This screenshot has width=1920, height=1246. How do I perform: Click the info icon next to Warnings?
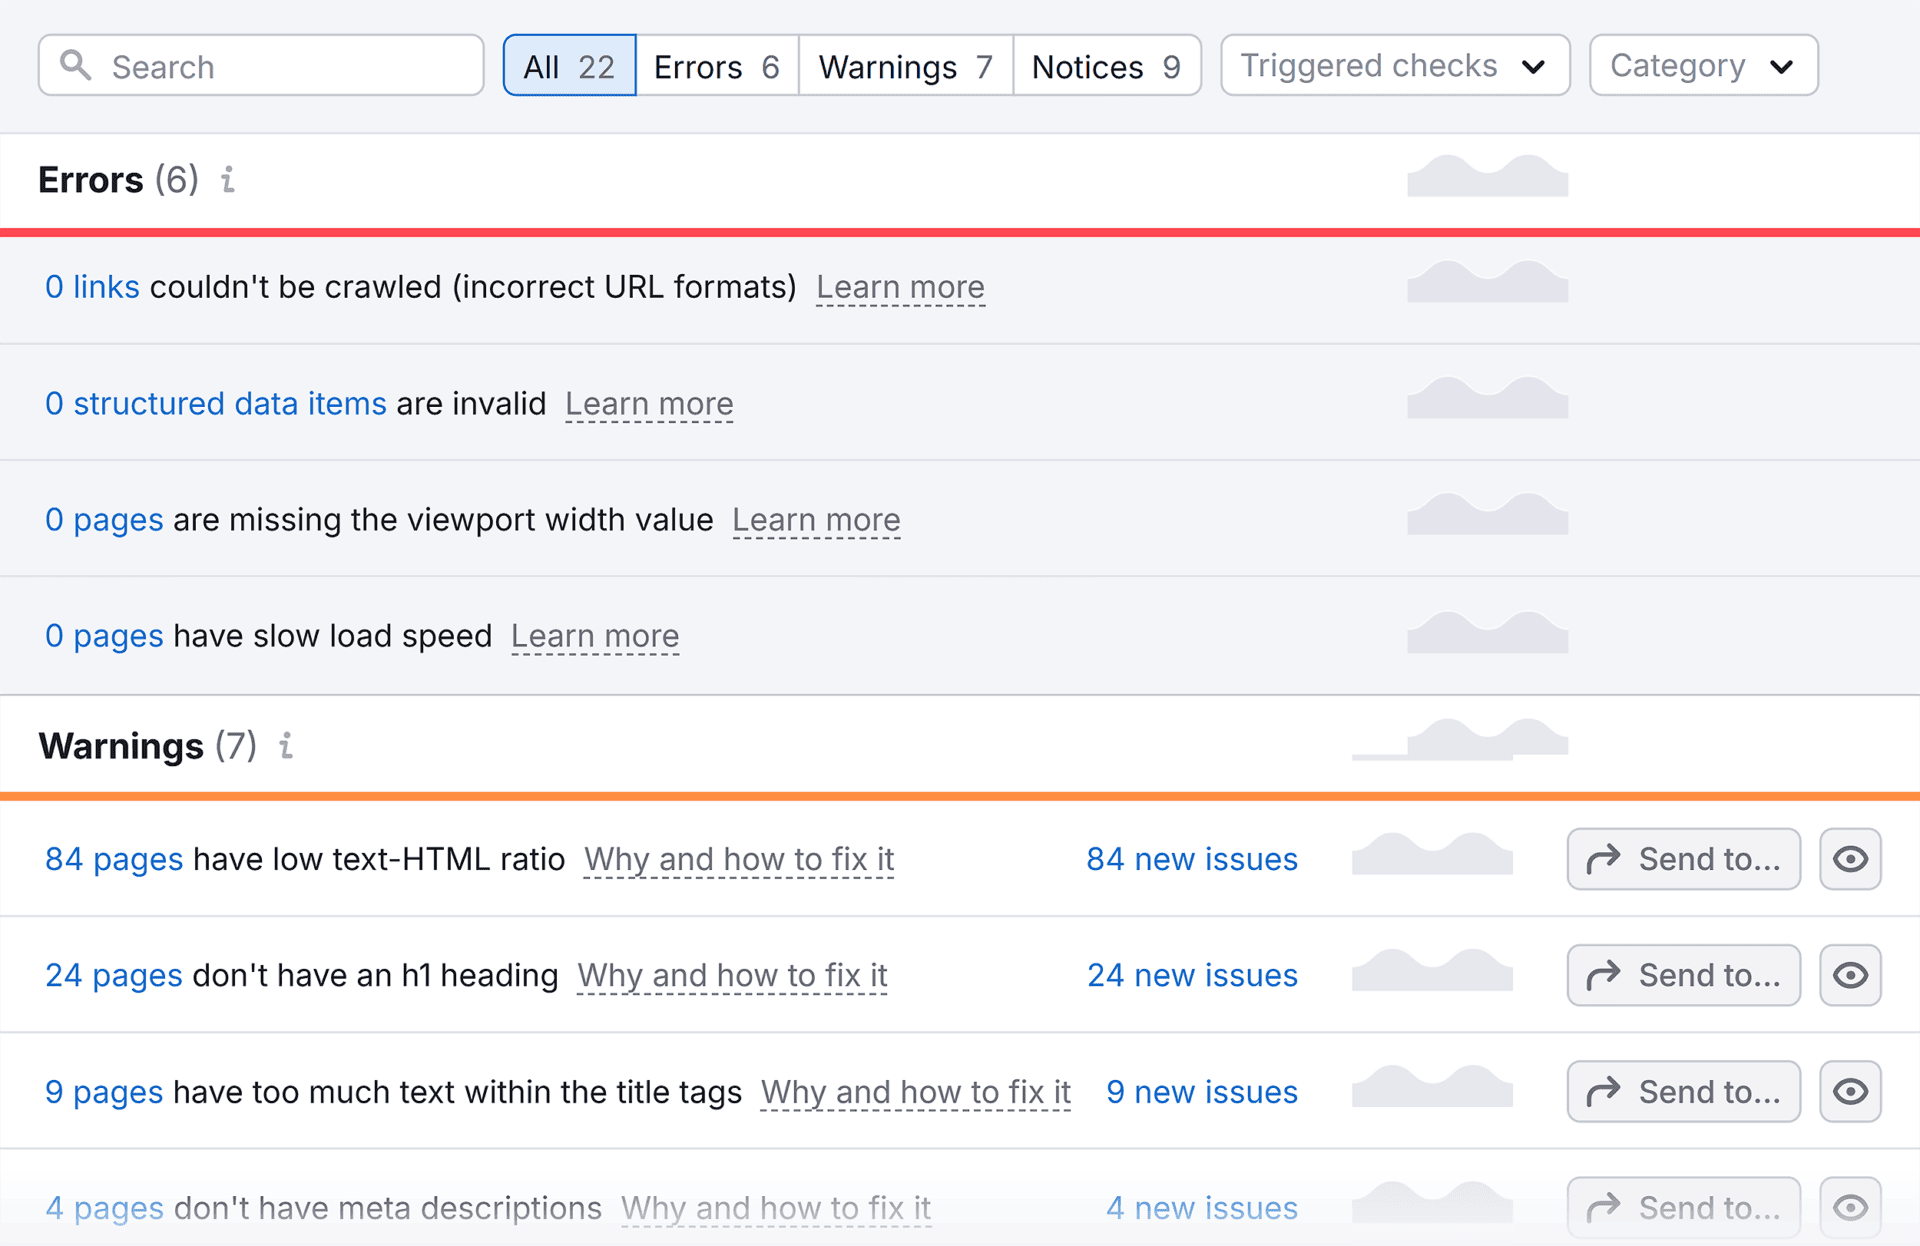[286, 746]
